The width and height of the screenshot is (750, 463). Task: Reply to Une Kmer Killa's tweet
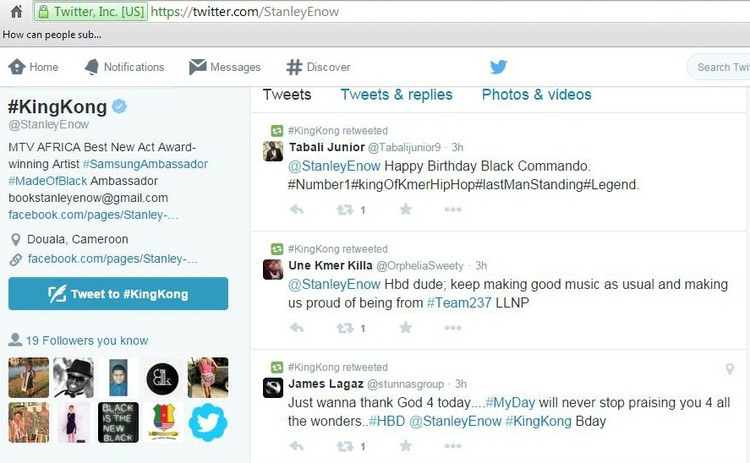coord(297,328)
